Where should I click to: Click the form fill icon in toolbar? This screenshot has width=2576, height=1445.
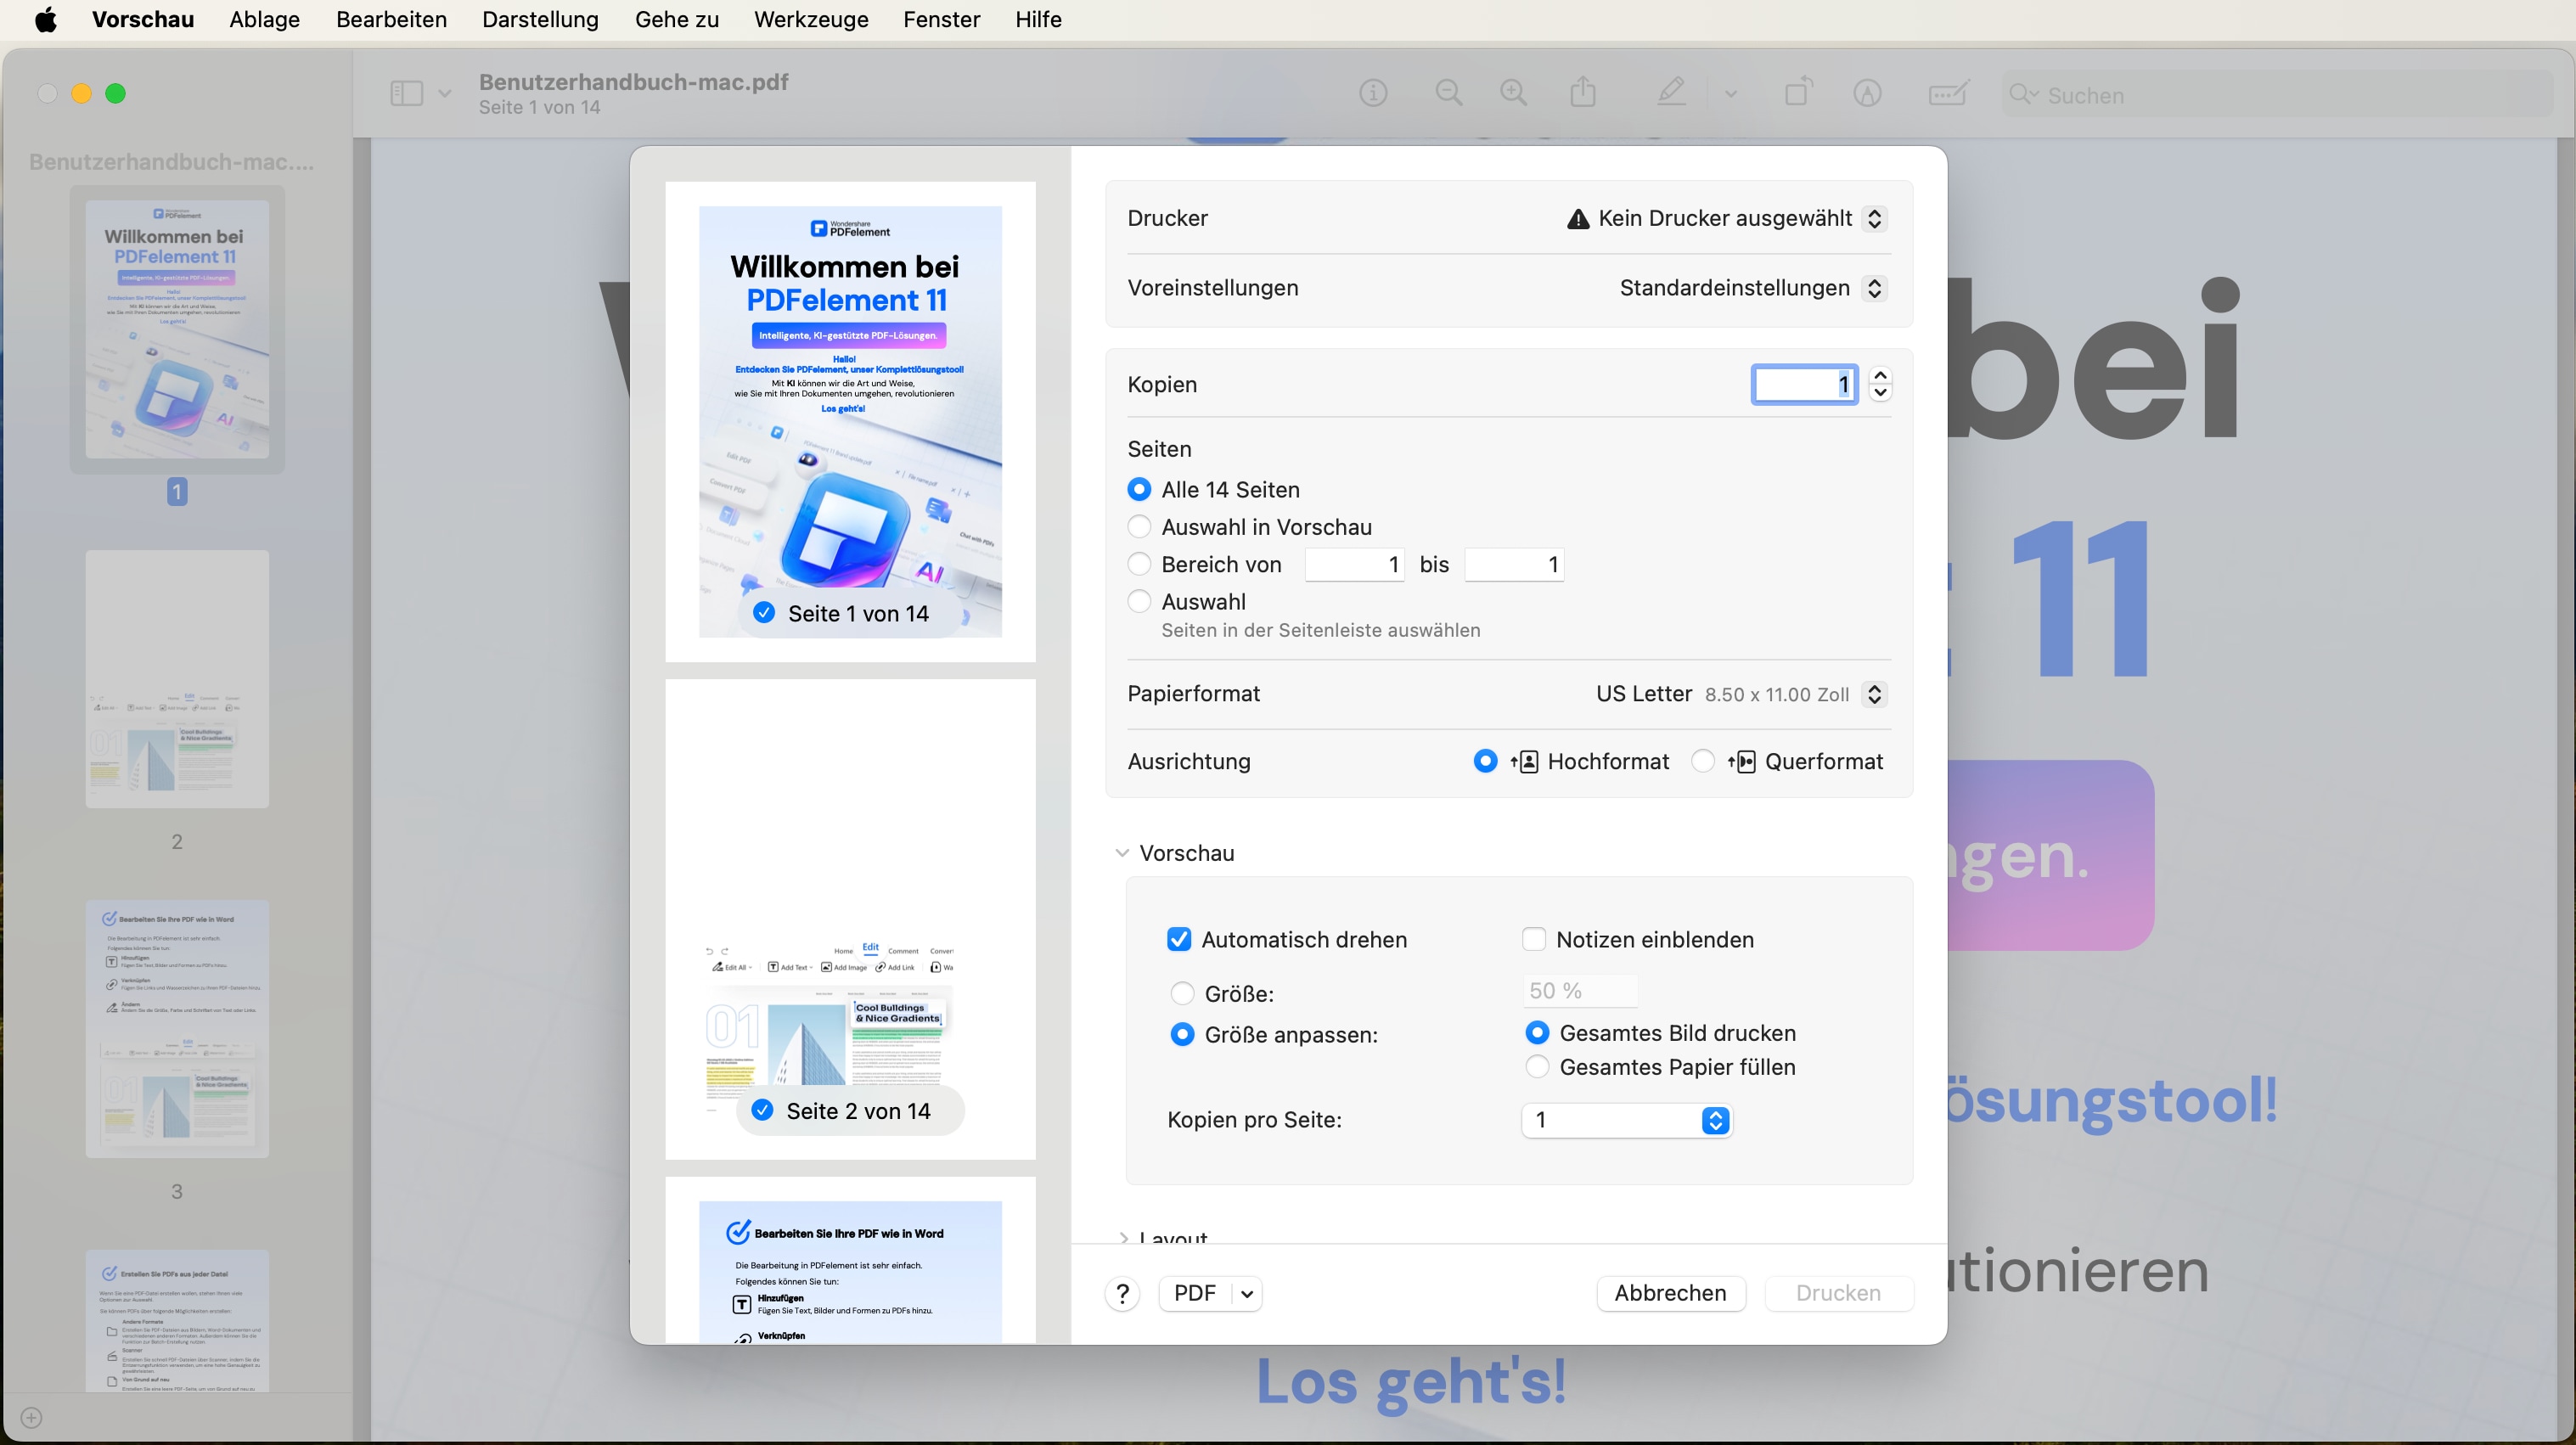pos(1949,93)
